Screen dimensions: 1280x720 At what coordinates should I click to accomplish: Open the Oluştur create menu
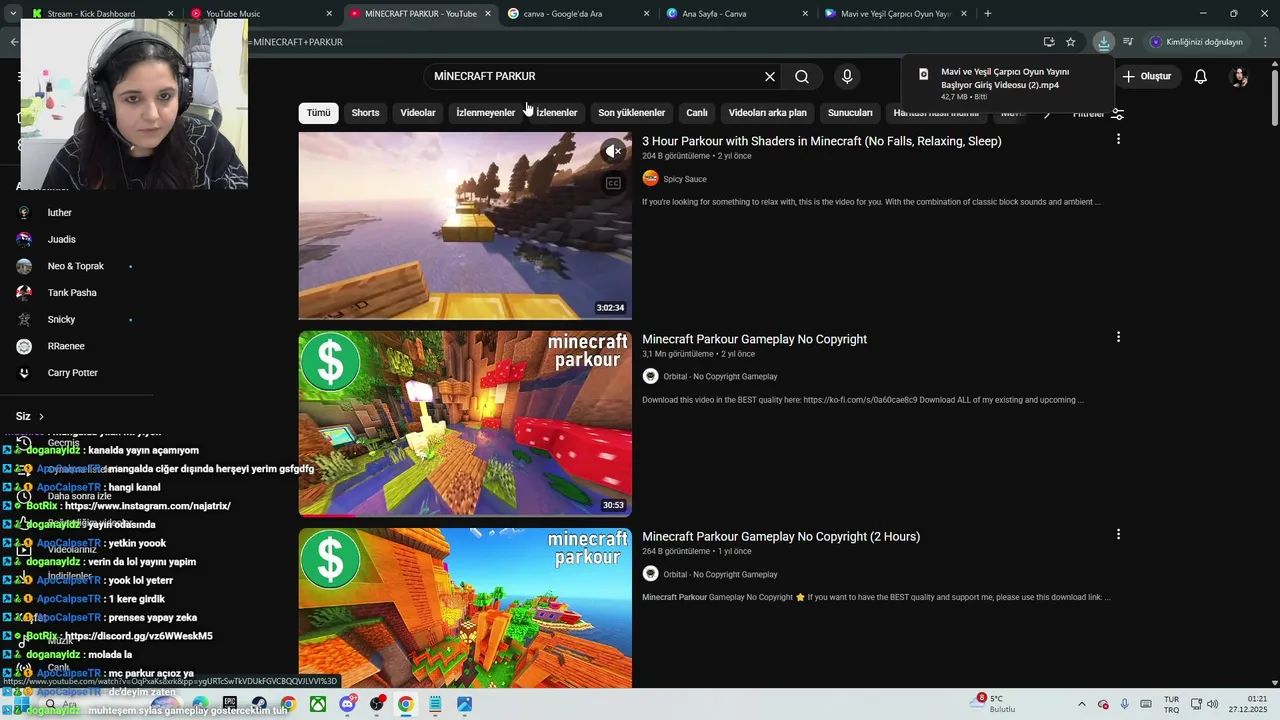click(1146, 76)
